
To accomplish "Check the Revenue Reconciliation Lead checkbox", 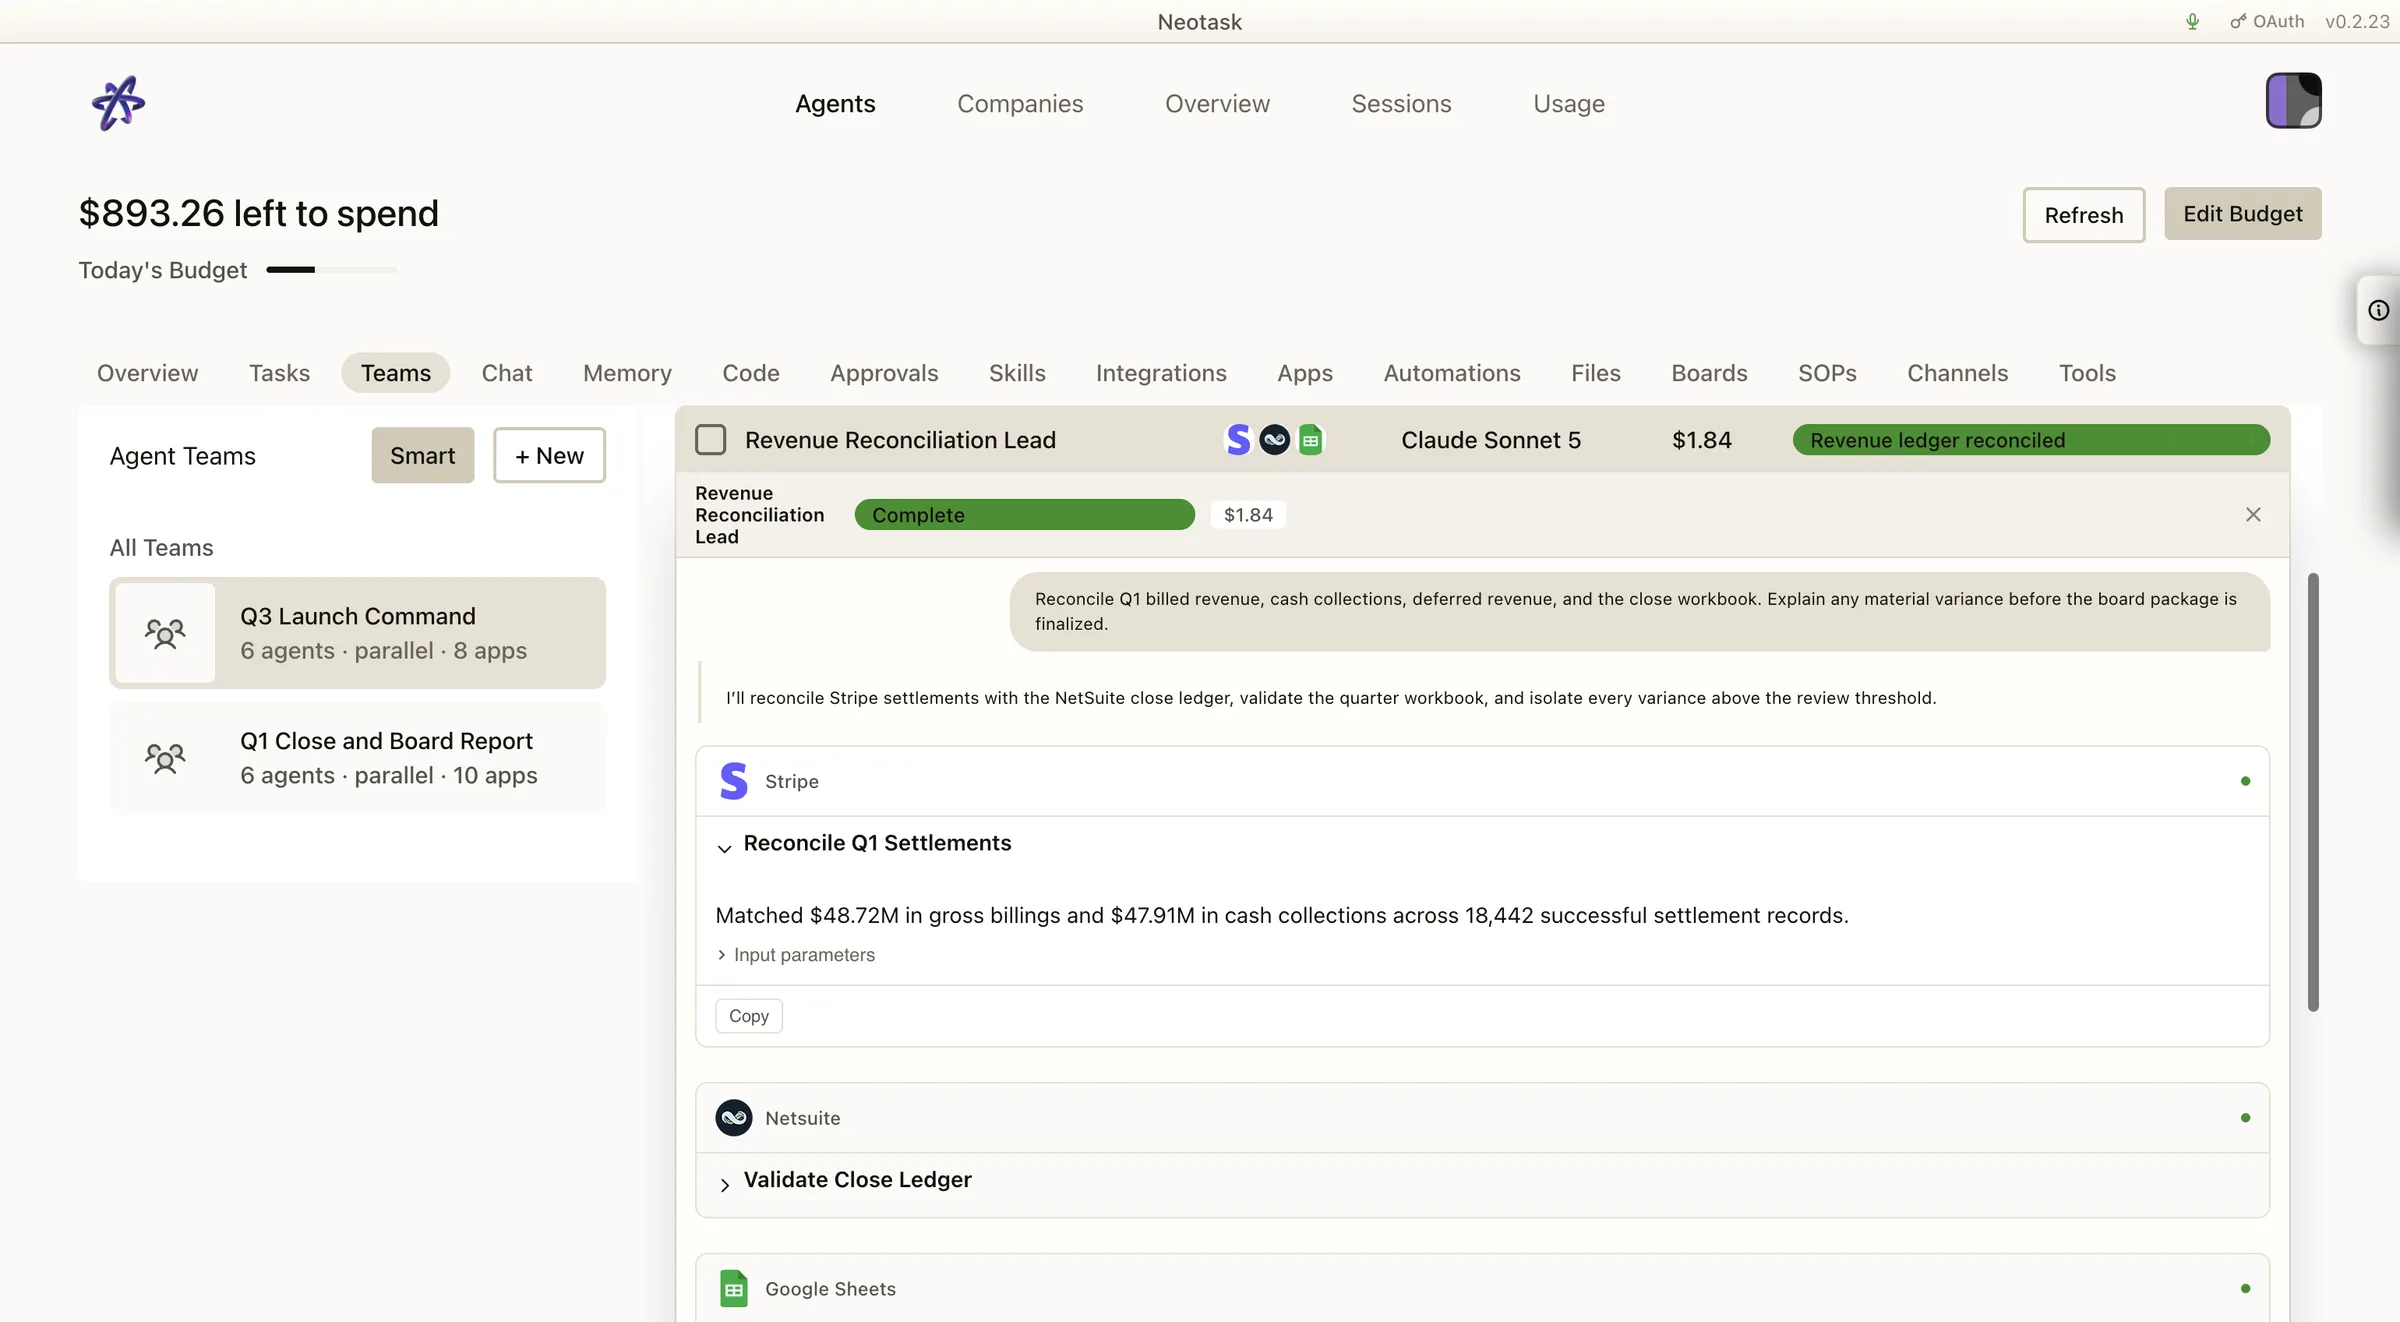I will click(710, 439).
